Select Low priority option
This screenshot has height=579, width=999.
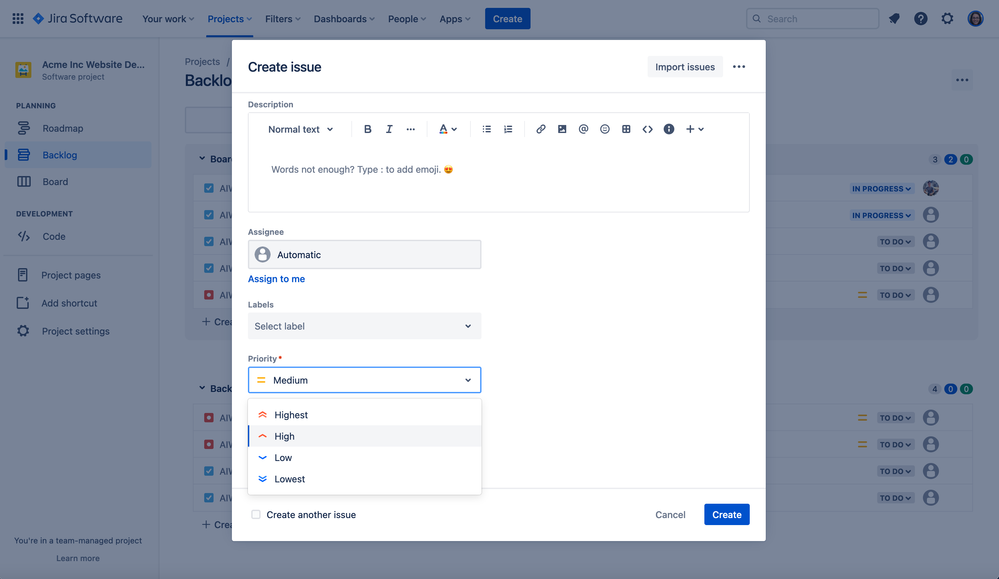(x=364, y=458)
